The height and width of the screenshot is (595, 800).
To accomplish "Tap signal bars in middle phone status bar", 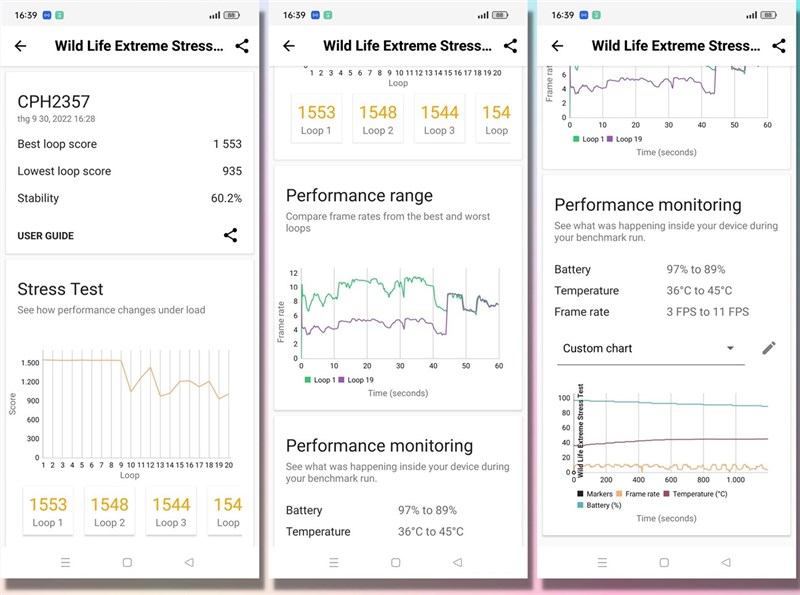I will tap(483, 15).
